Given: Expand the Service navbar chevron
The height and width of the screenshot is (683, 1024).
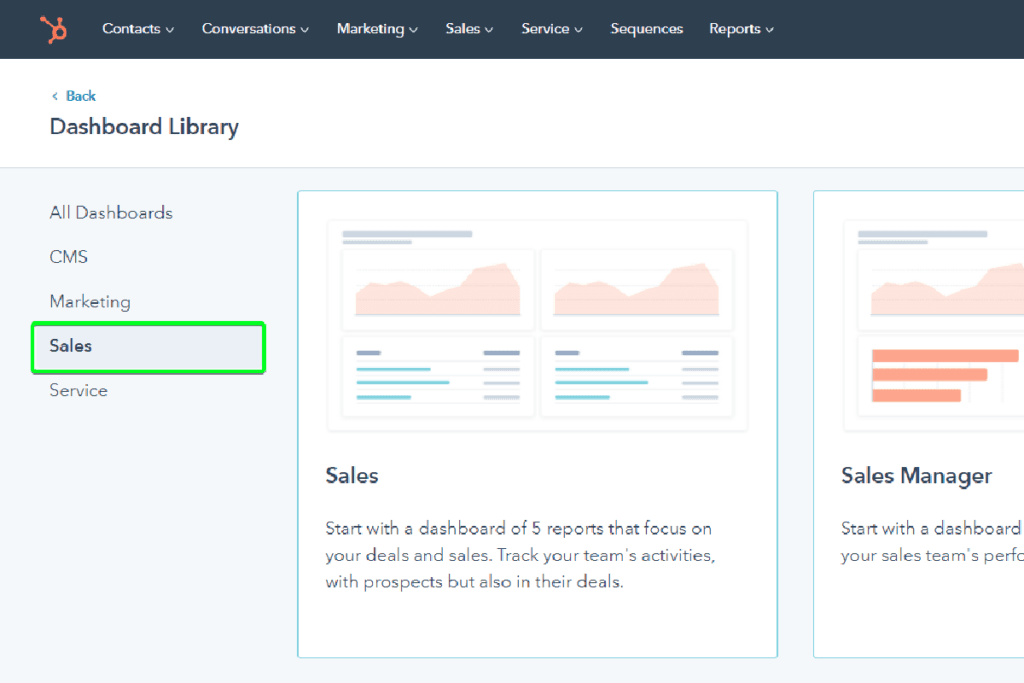Looking at the screenshot, I should point(579,30).
